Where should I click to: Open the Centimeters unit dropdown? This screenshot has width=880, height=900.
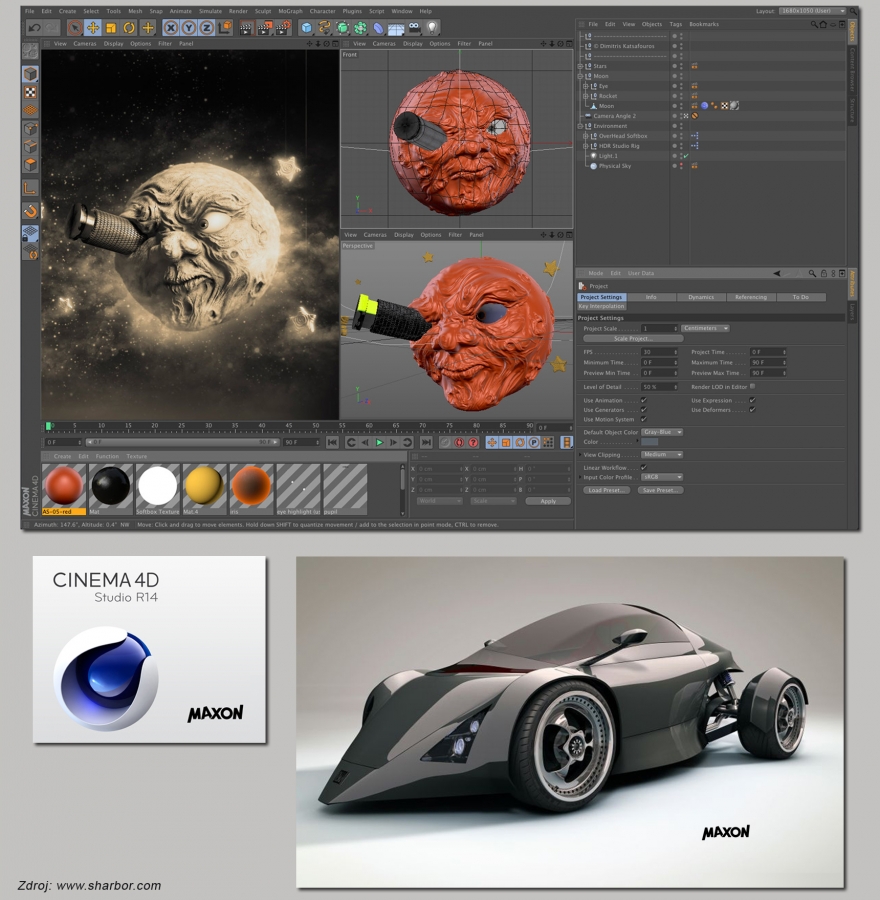click(705, 328)
